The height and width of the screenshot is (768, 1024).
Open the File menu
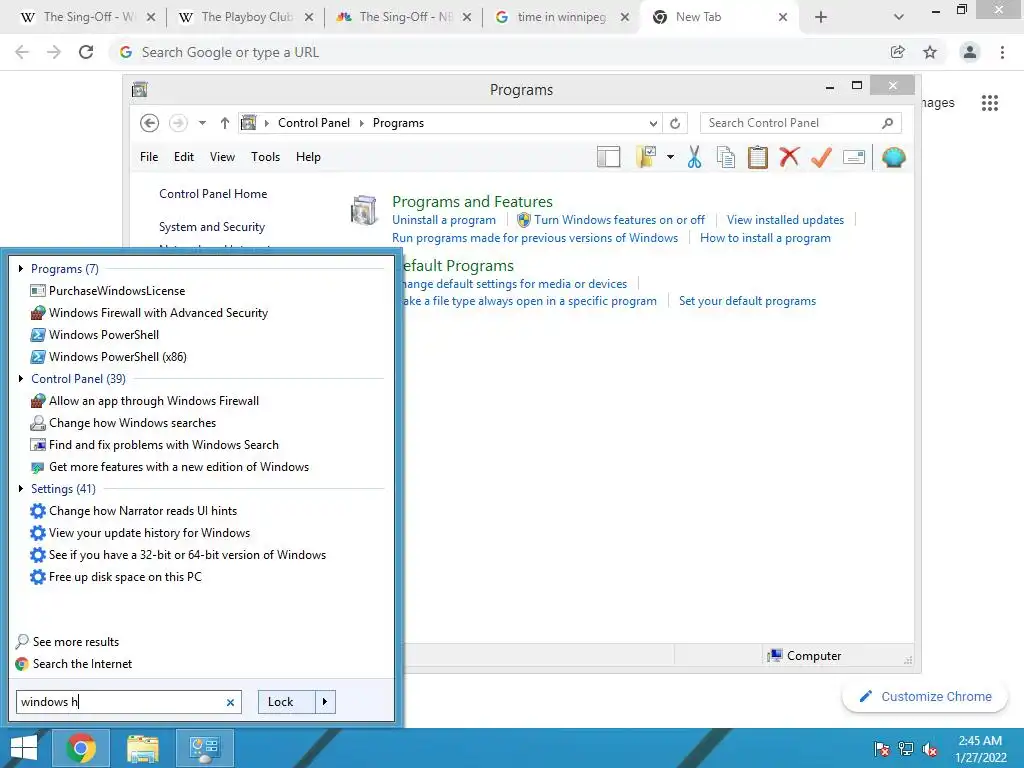tap(149, 157)
